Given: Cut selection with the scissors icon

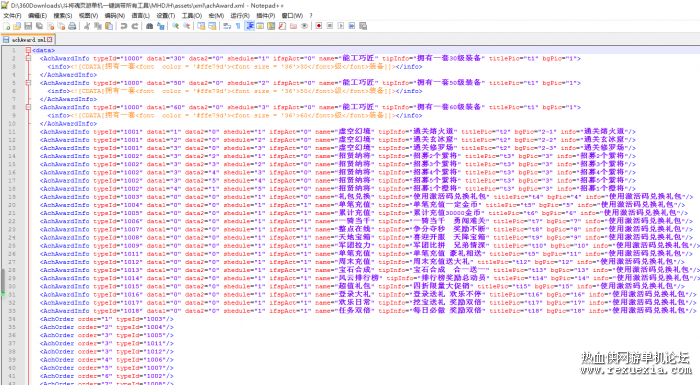Looking at the screenshot, I should click(87, 26).
